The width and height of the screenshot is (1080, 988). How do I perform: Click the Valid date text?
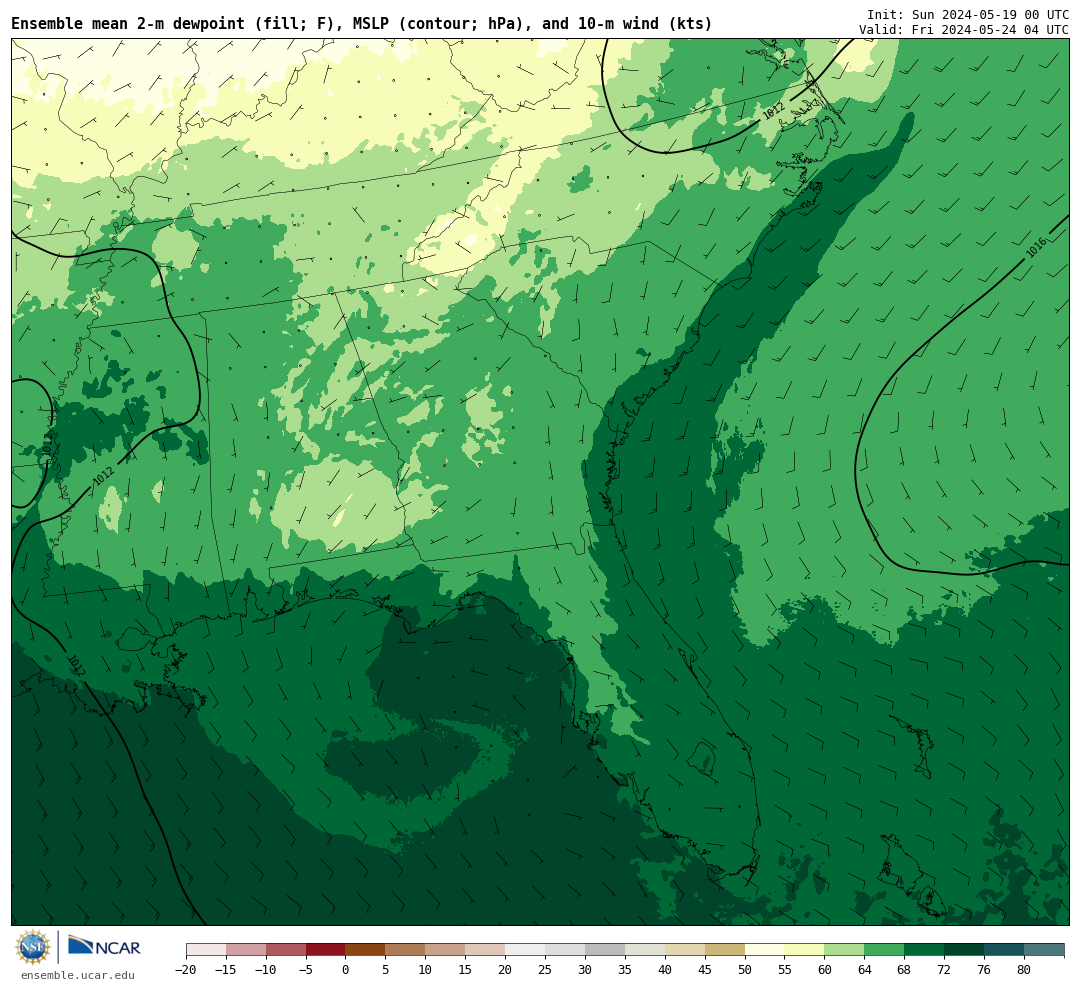point(964,30)
